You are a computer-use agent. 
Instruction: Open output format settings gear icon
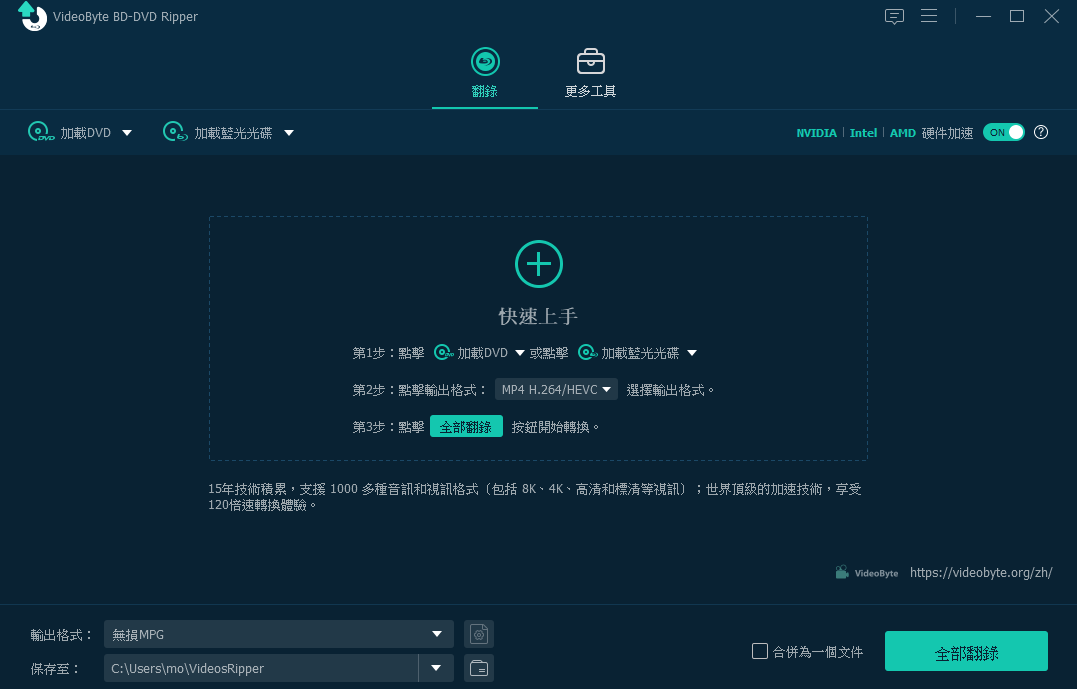click(479, 634)
